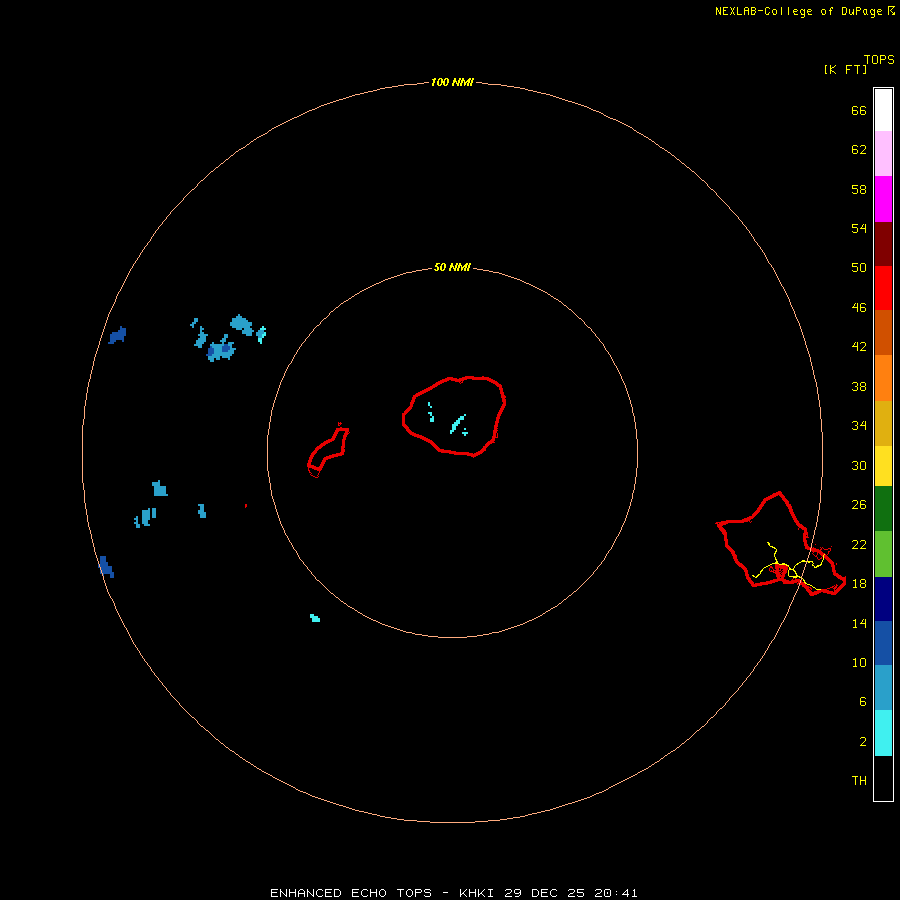900x900 pixels.
Task: Click the large red-outlined island at east edge
Action: point(781,544)
